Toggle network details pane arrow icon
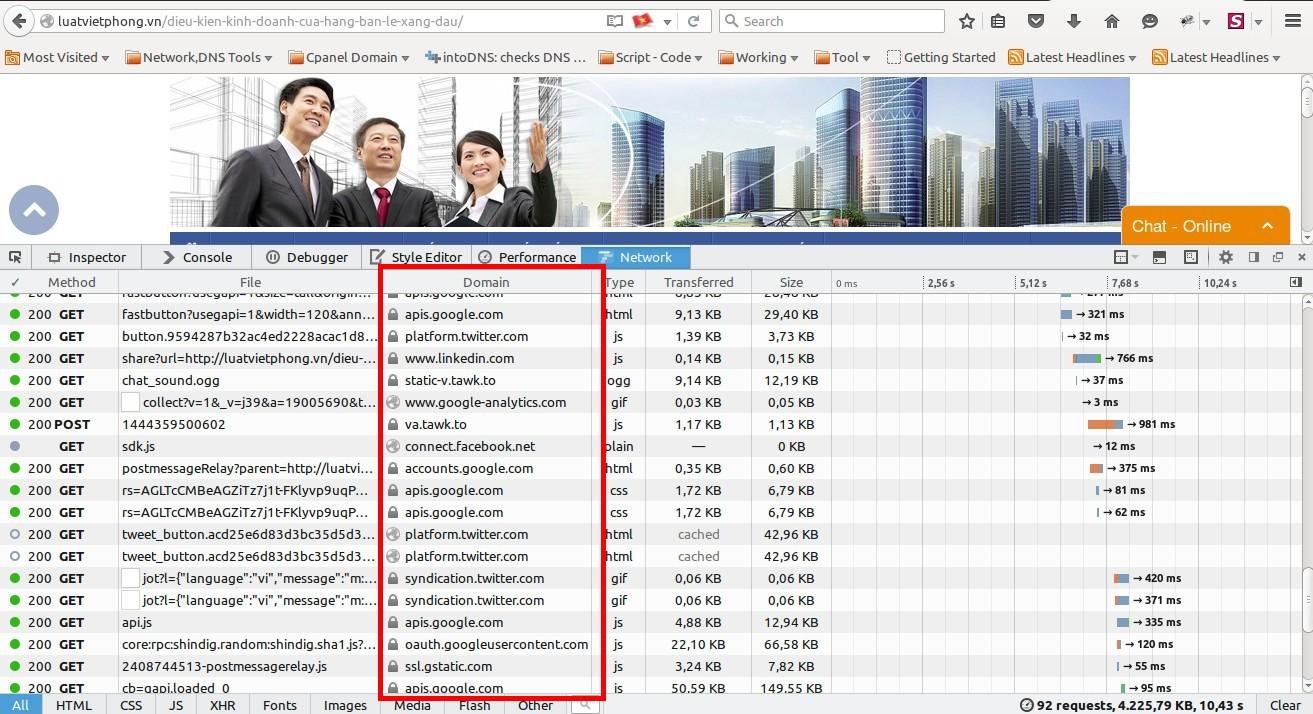Image resolution: width=1313 pixels, height=714 pixels. point(1296,282)
